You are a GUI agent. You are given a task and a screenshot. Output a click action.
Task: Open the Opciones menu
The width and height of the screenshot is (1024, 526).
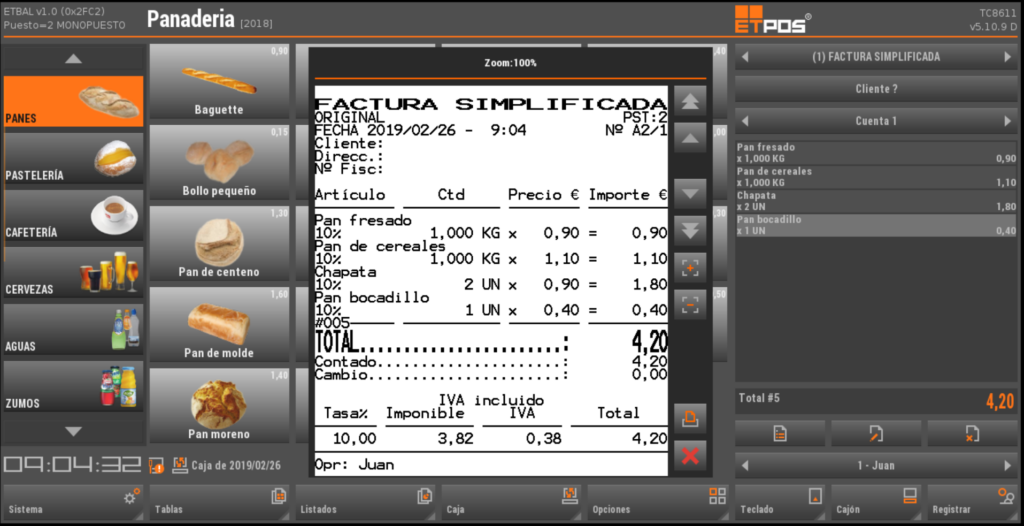[x=658, y=502]
